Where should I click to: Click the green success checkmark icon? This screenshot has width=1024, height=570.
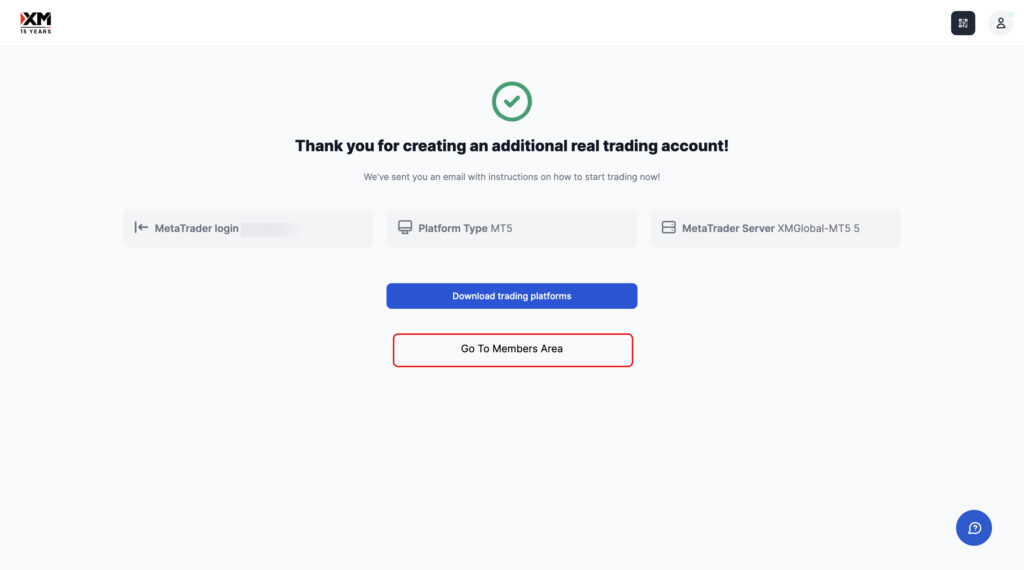(x=511, y=101)
